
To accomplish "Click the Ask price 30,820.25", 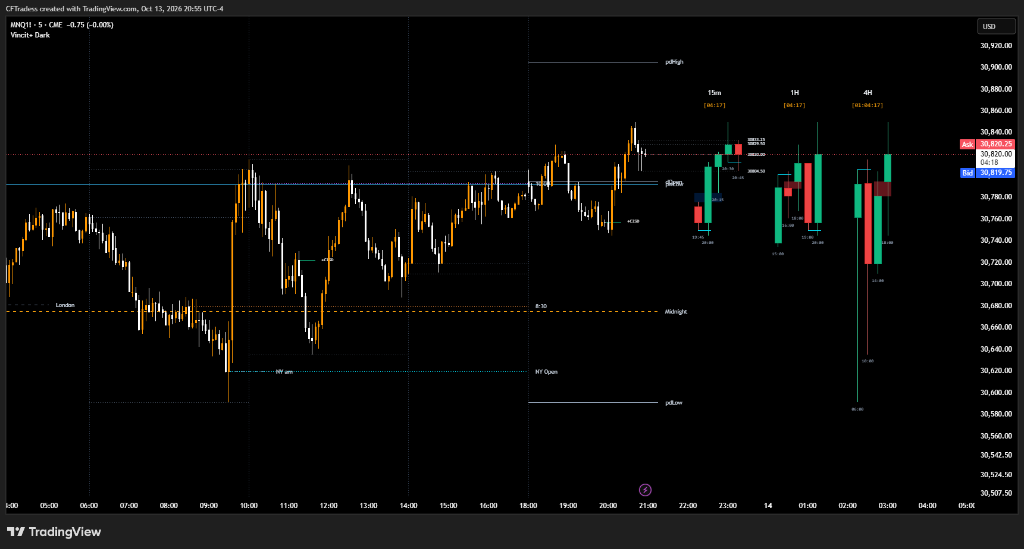I will 995,144.
